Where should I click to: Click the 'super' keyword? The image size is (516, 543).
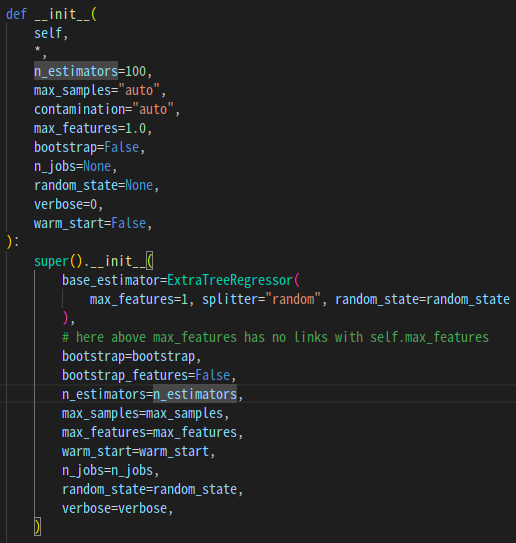(x=52, y=261)
